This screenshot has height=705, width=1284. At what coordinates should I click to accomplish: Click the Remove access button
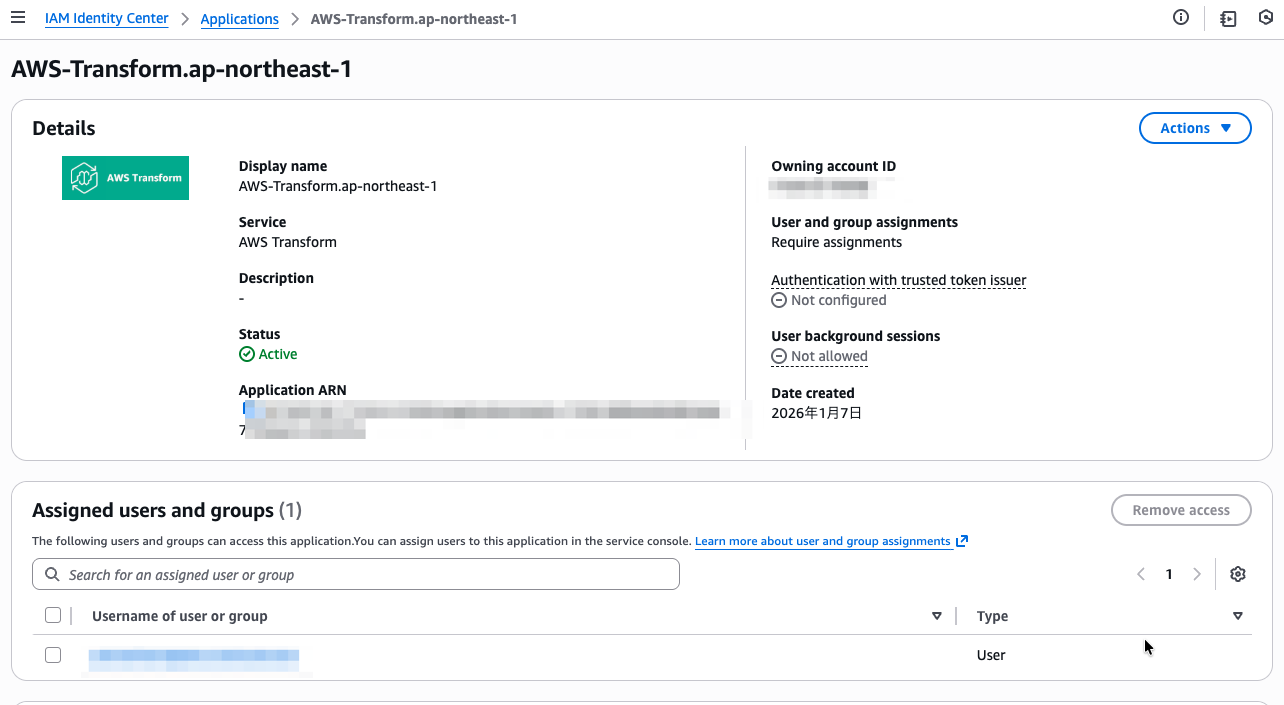pos(1181,510)
